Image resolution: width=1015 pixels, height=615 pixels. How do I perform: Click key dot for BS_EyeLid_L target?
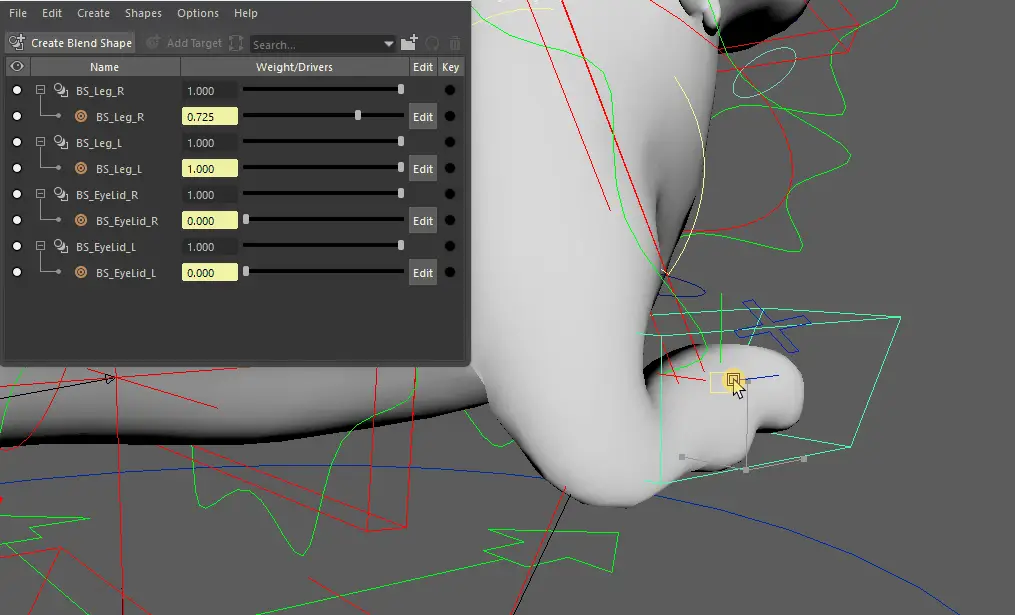coord(450,273)
